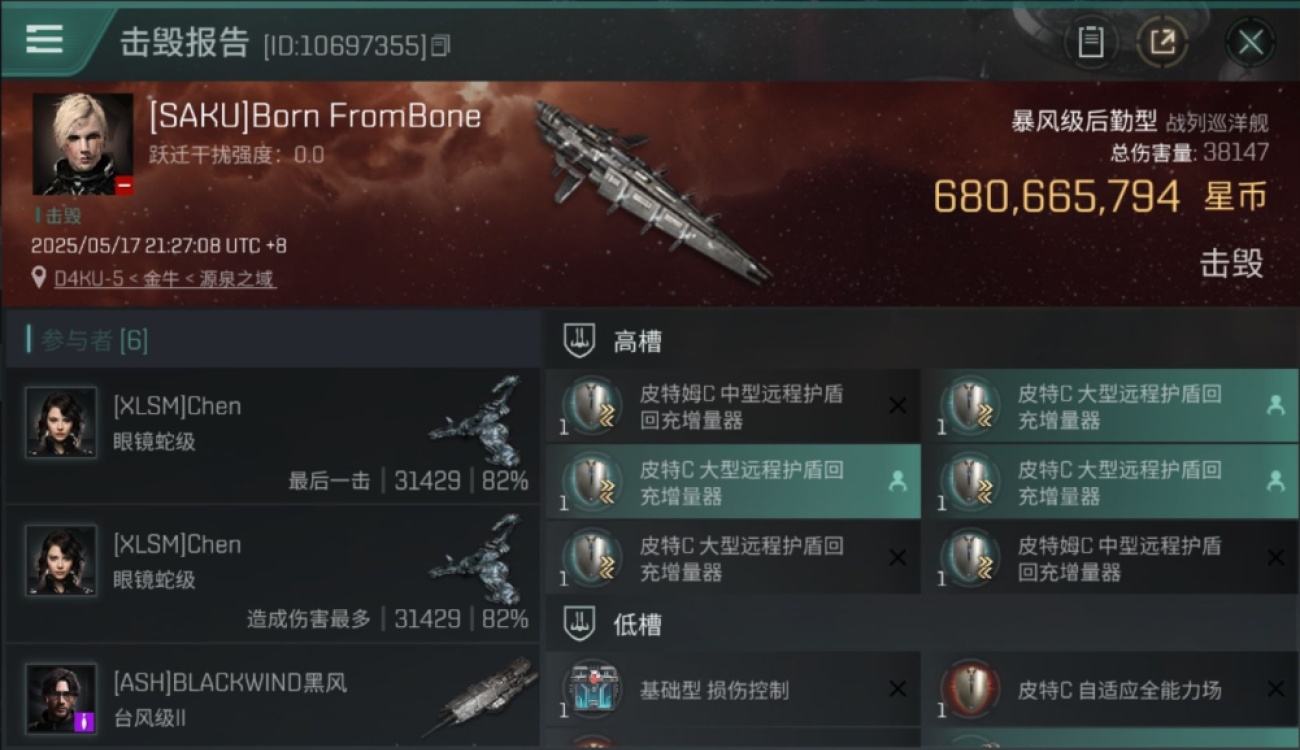Open [XLSM]Chen 造成伤害最多 participant entry
This screenshot has height=750, width=1300.
click(x=273, y=573)
